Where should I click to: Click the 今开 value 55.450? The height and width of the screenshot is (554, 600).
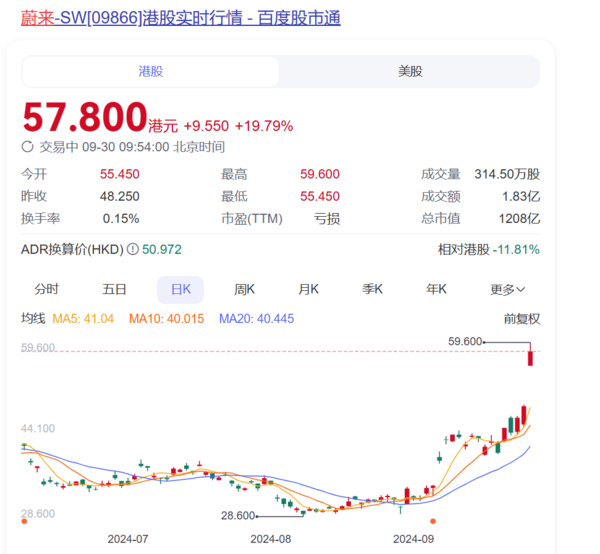click(120, 174)
